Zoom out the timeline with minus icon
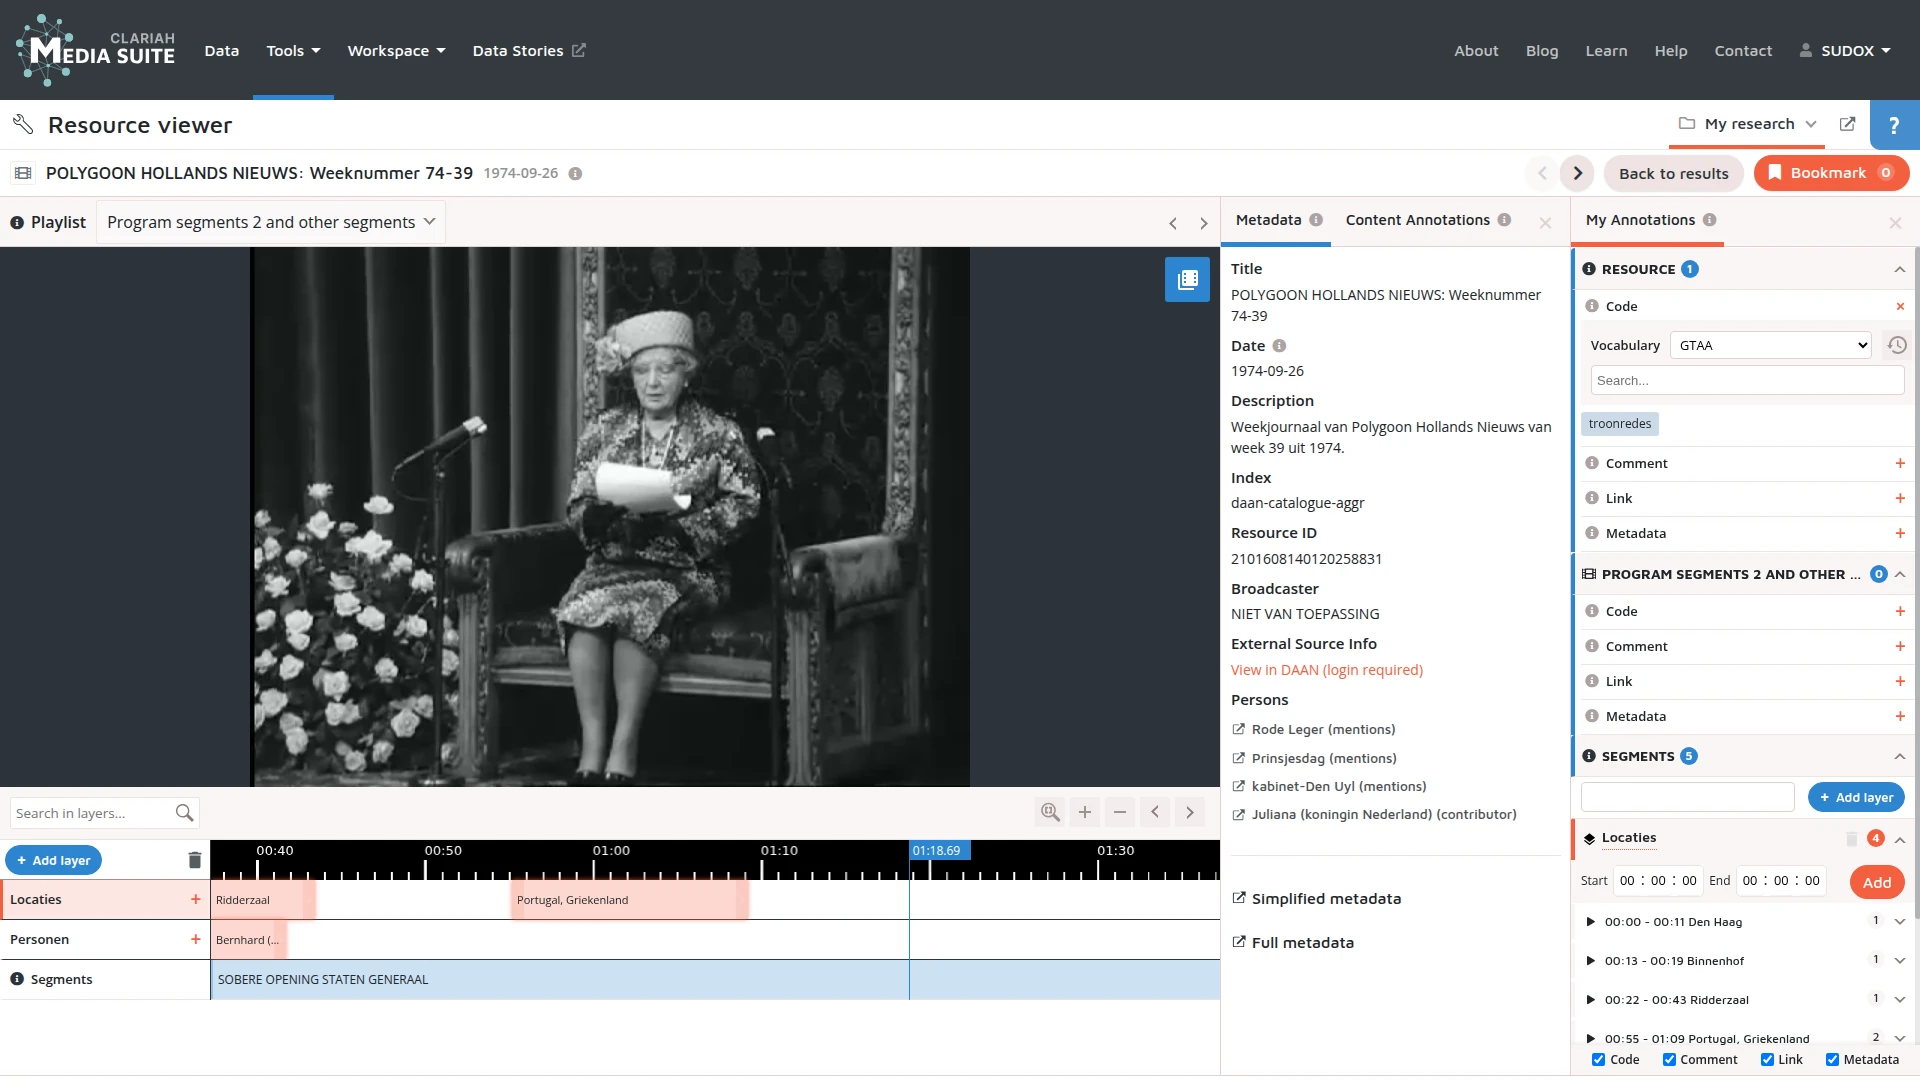The height and width of the screenshot is (1080, 1920). tap(1120, 812)
